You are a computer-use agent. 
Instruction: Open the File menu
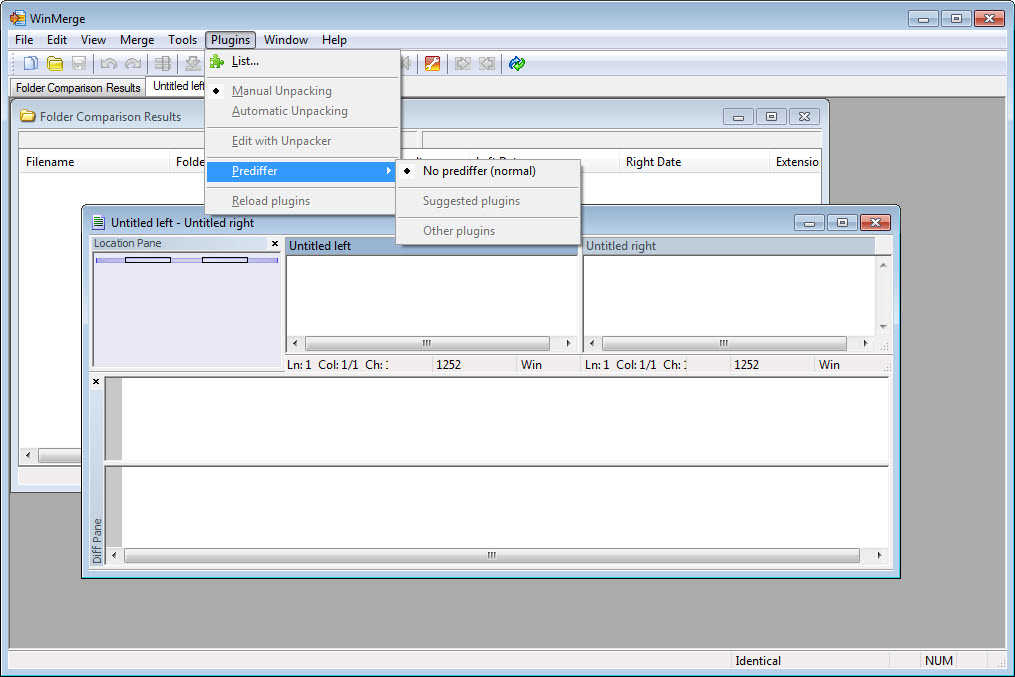(24, 39)
